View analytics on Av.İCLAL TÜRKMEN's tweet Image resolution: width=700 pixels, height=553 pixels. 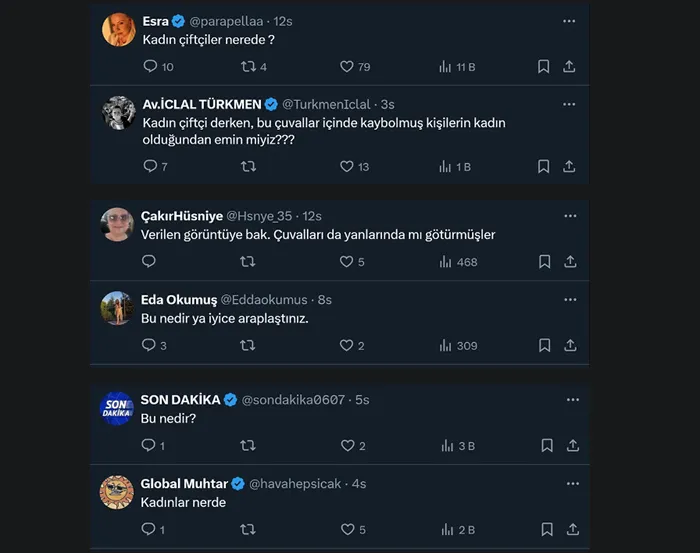pos(446,167)
